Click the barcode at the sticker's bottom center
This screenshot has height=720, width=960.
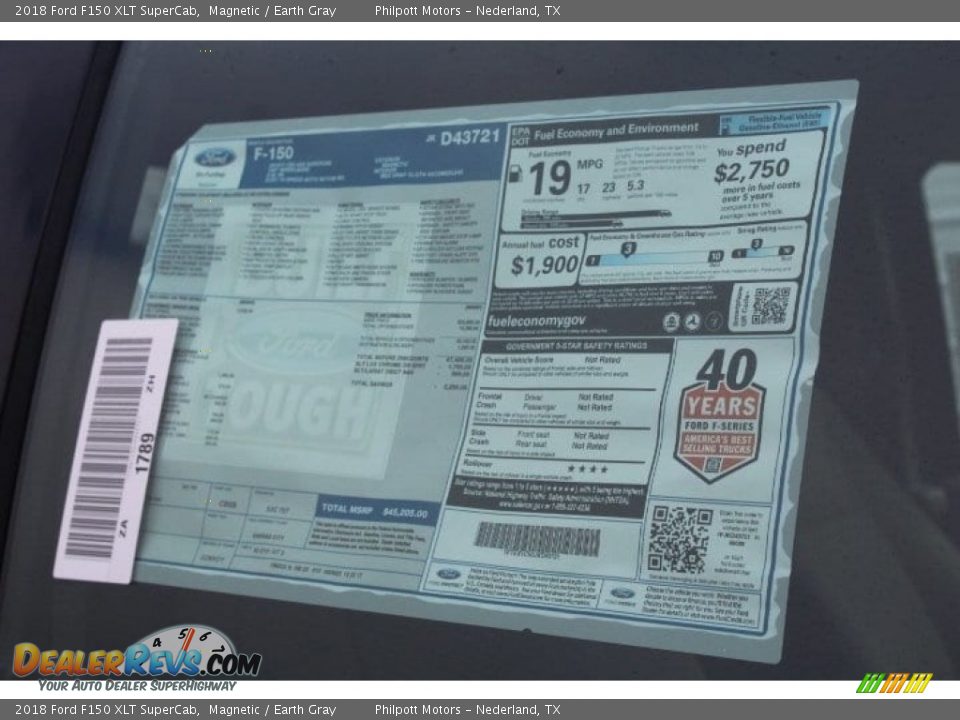(537, 540)
